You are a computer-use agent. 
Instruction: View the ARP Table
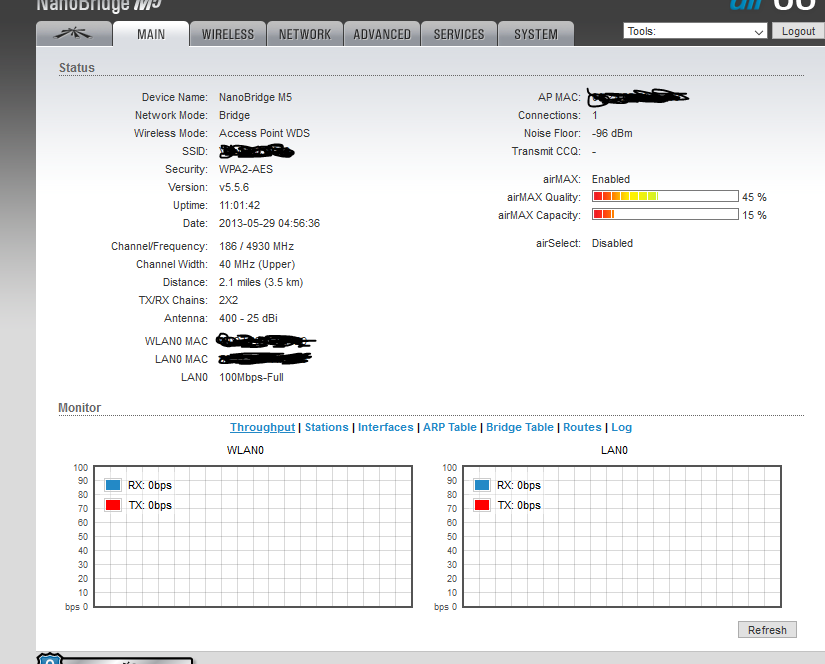(449, 427)
